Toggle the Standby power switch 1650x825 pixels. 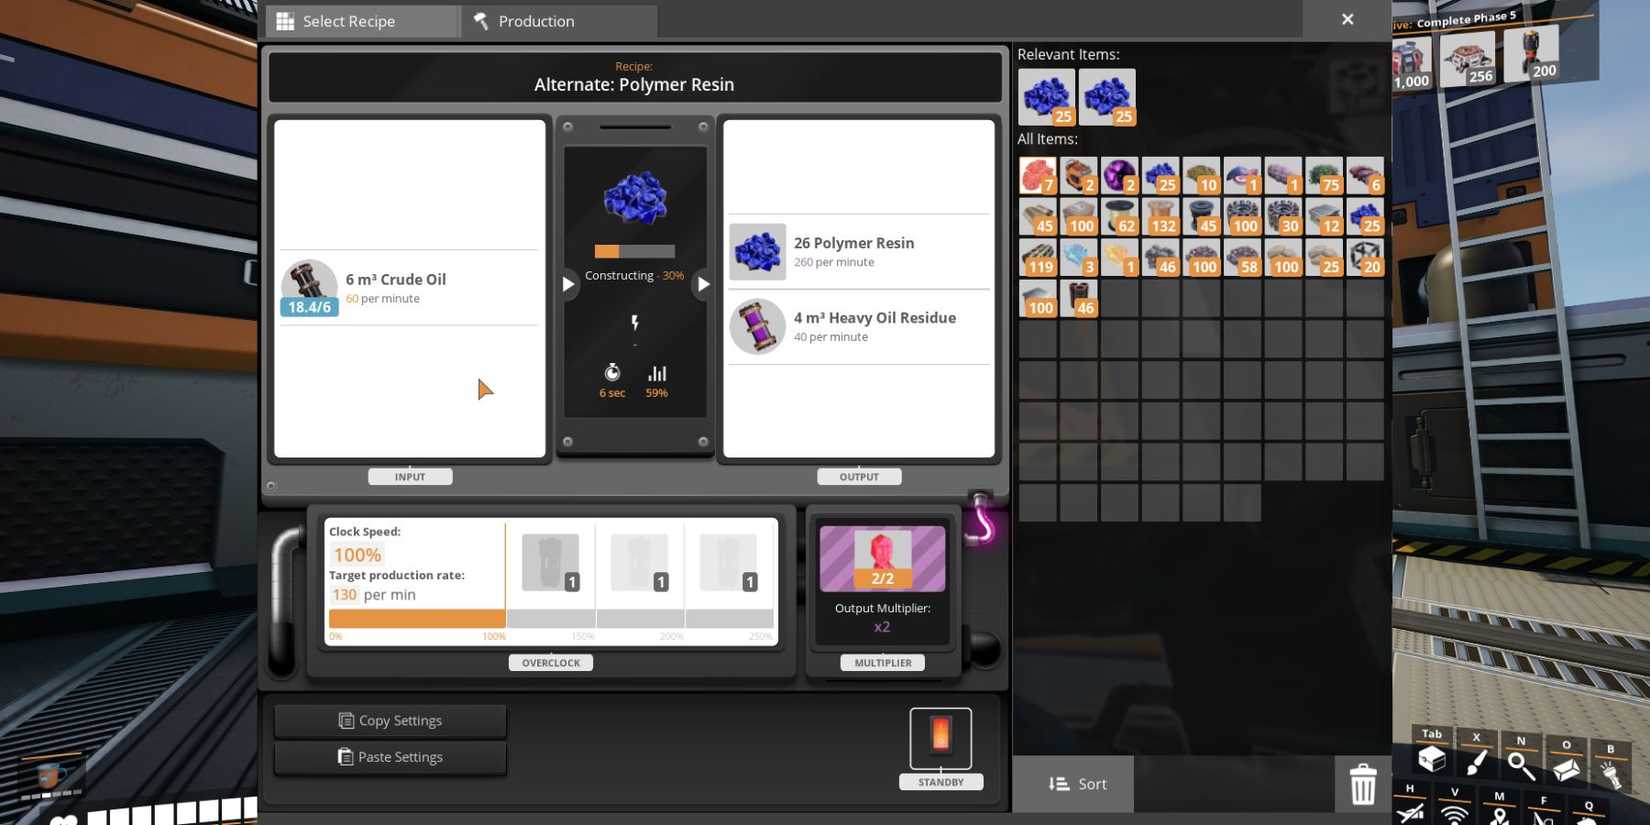(940, 738)
